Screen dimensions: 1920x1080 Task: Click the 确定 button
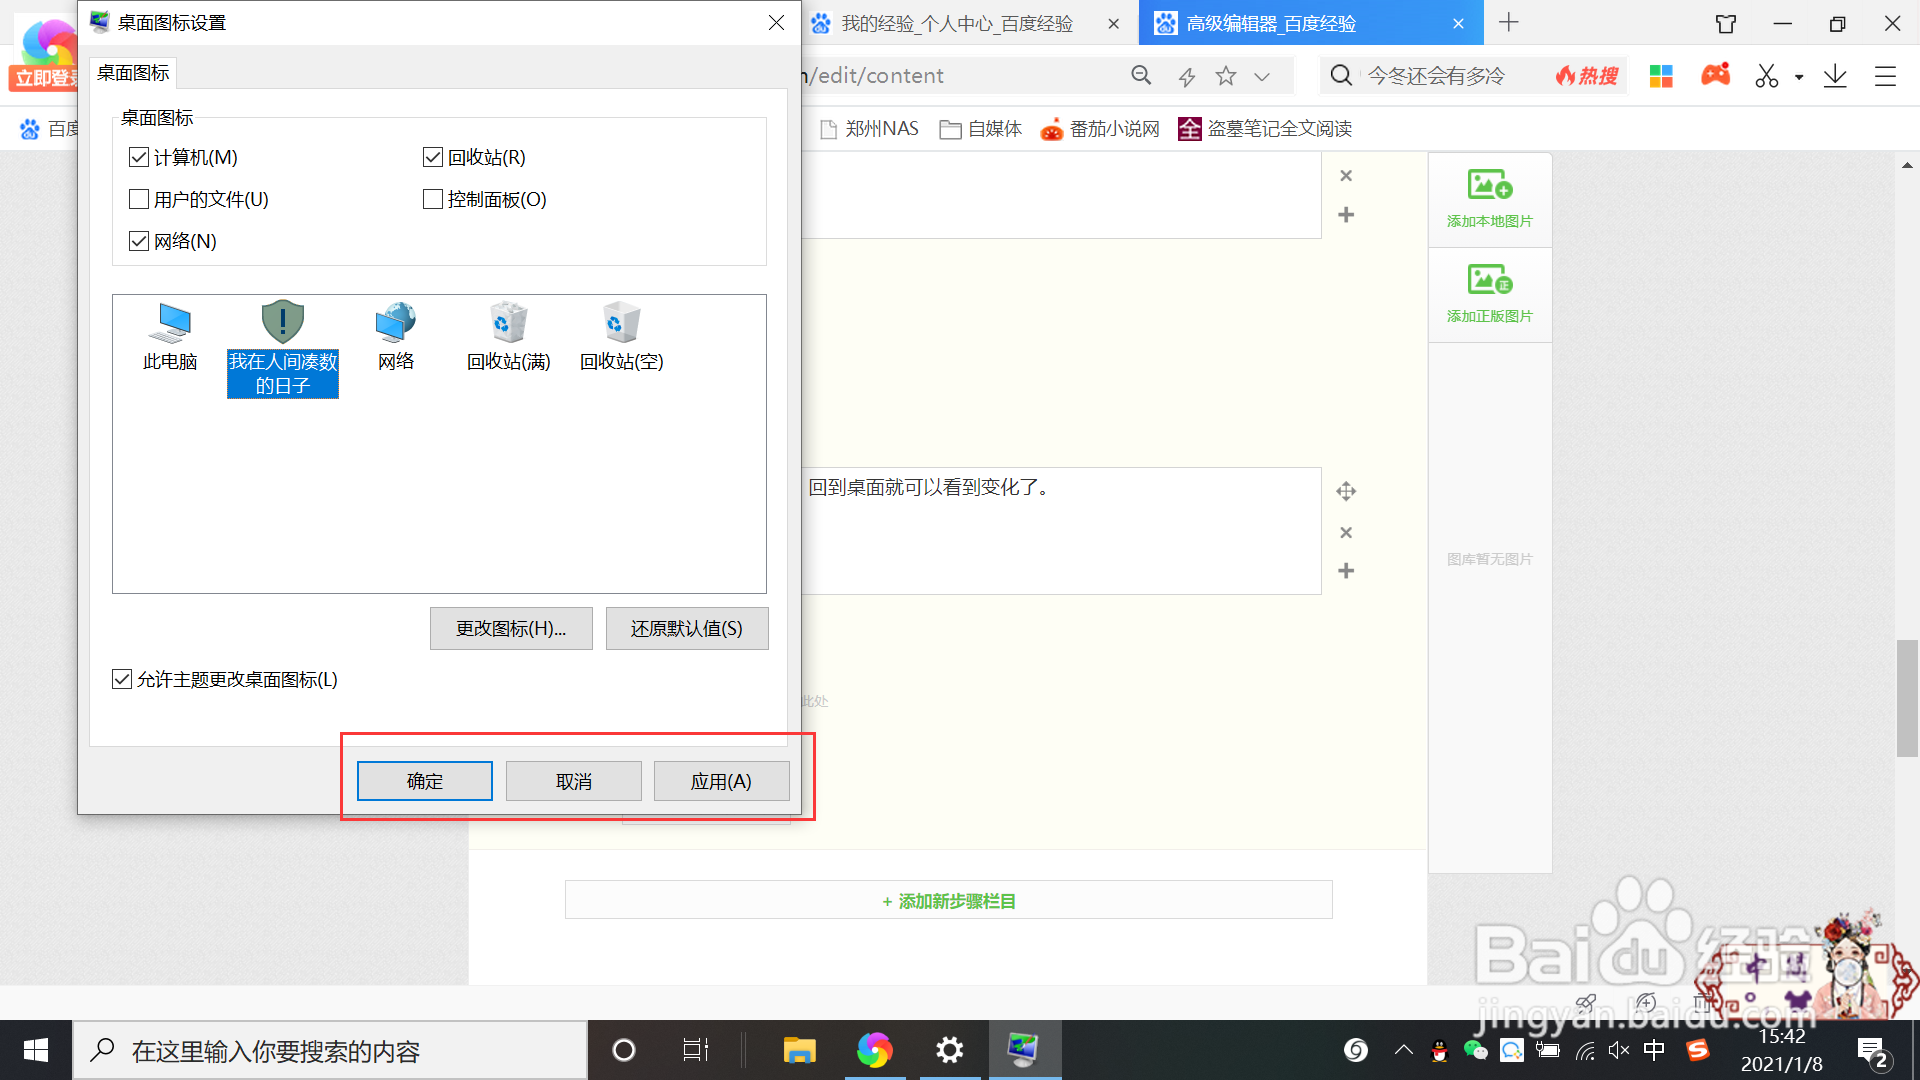point(424,781)
